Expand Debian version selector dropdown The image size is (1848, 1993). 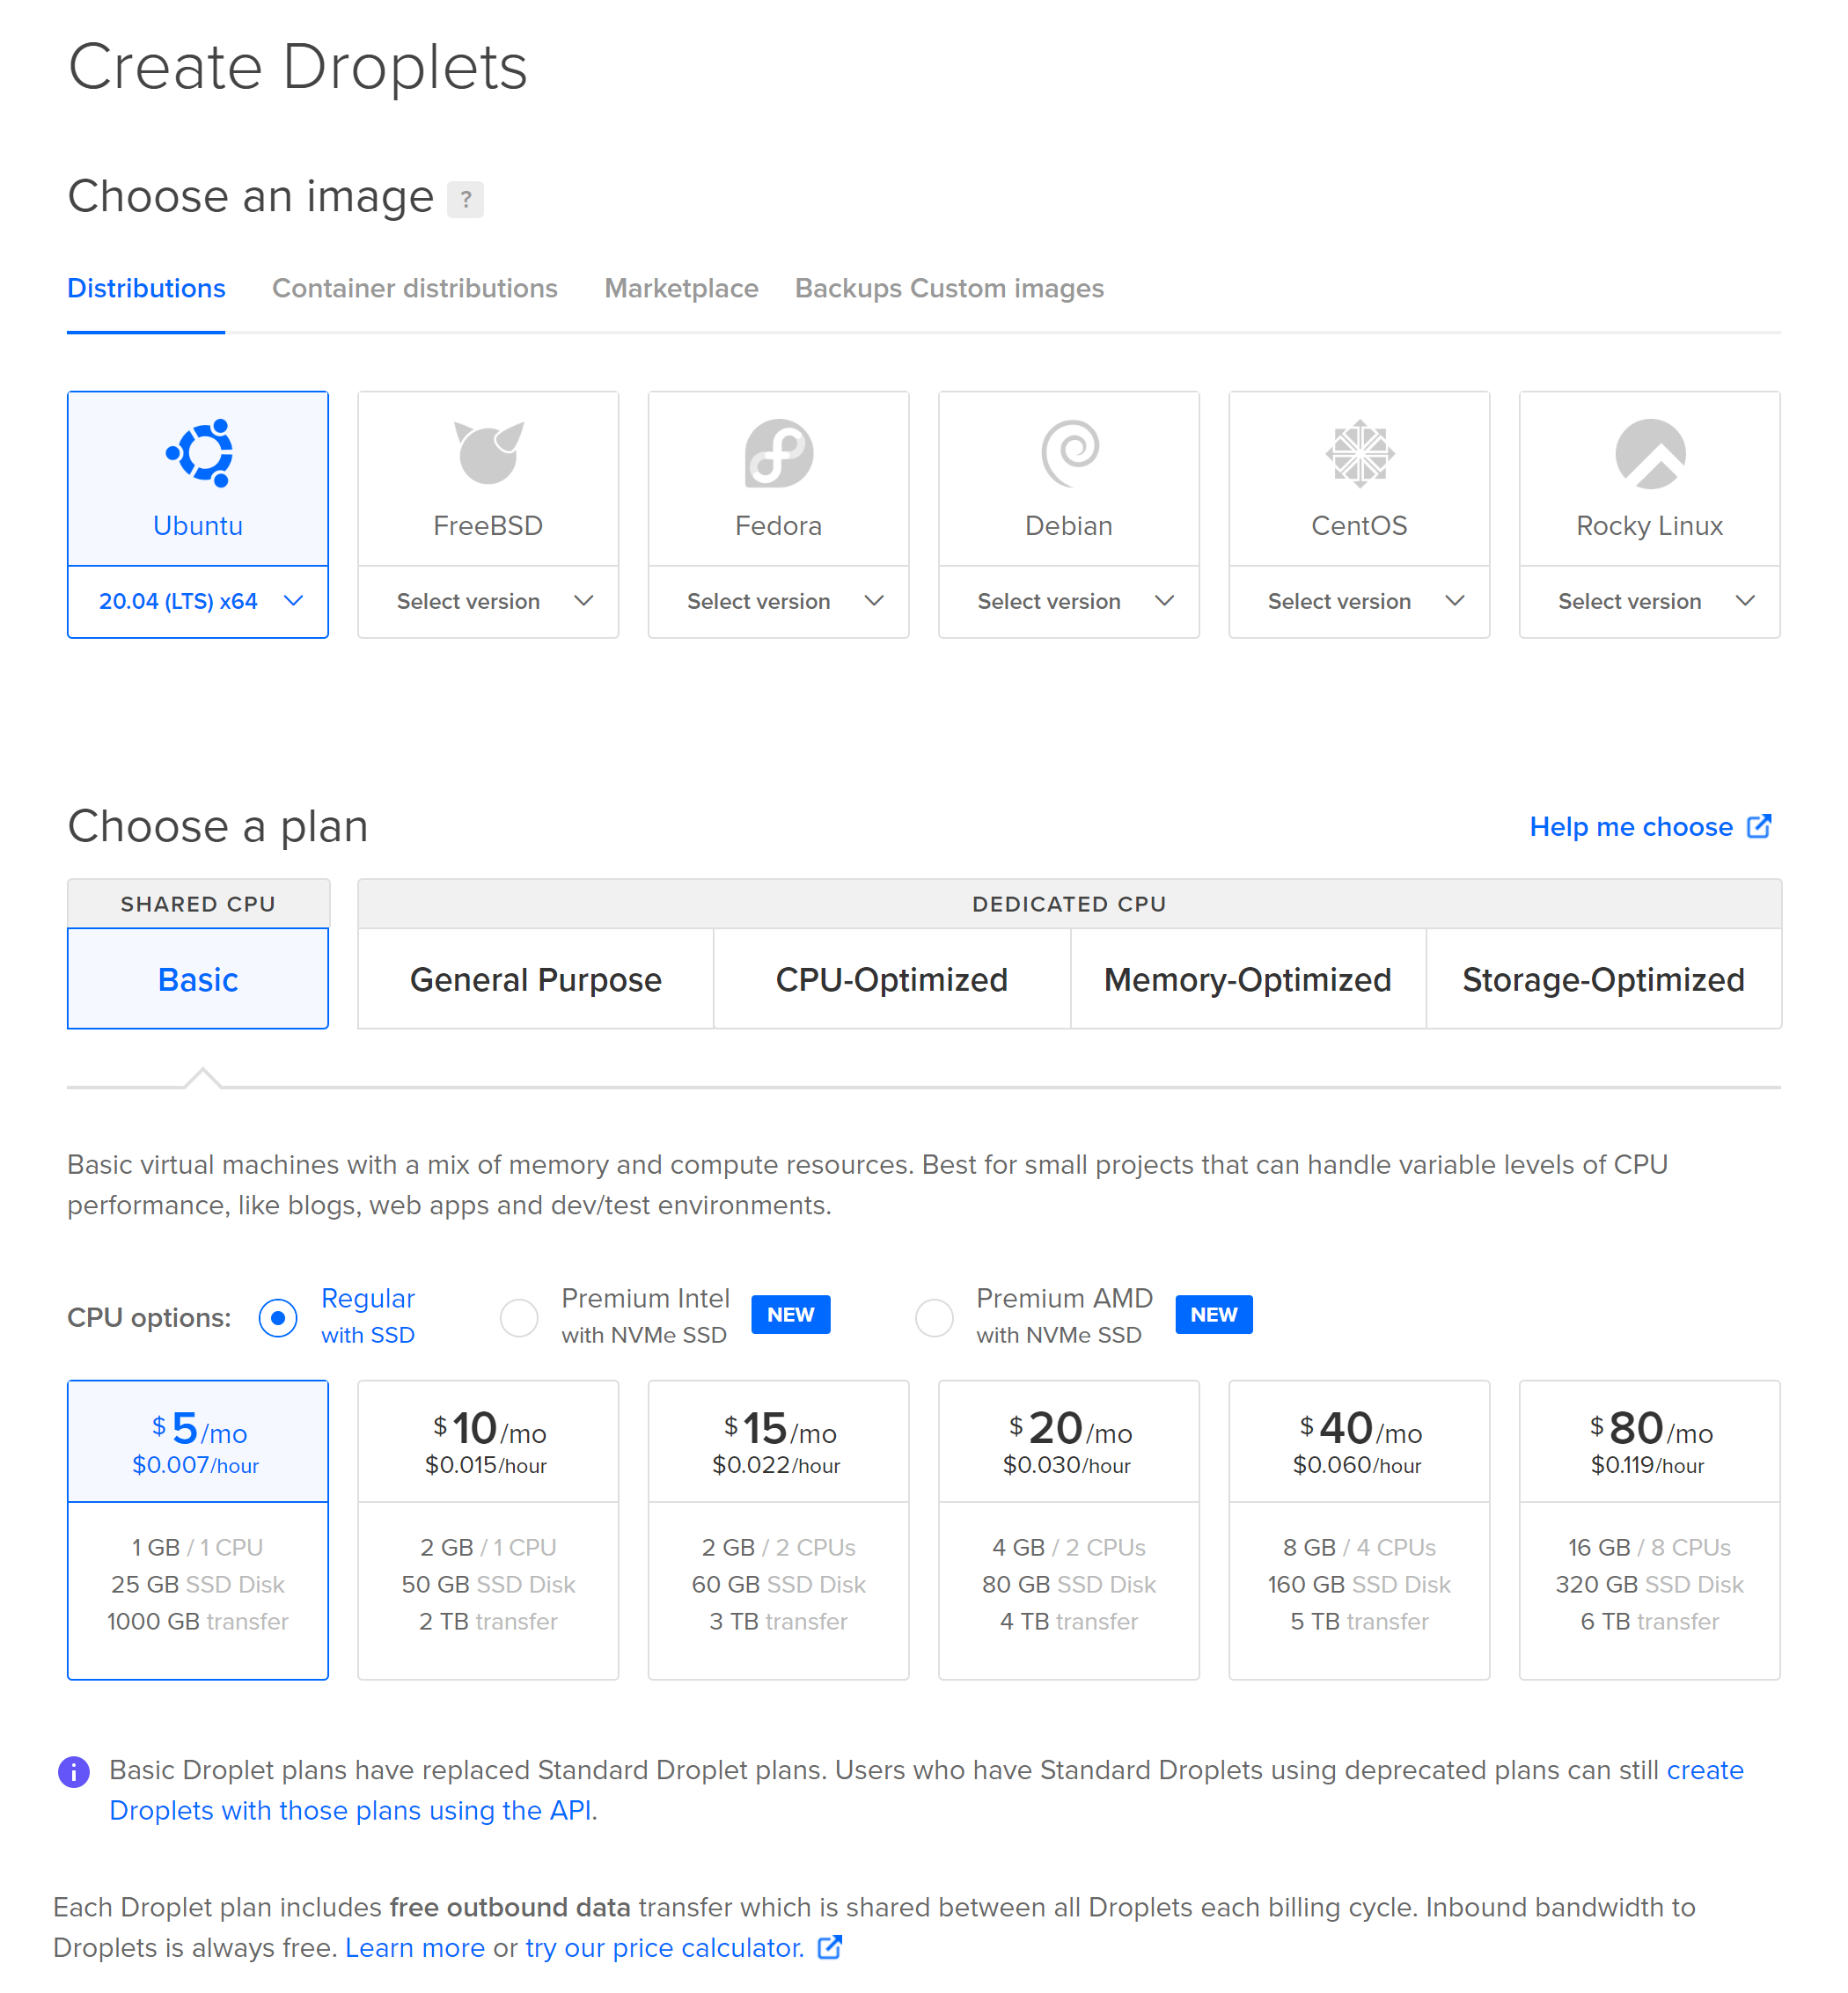[x=1068, y=603]
